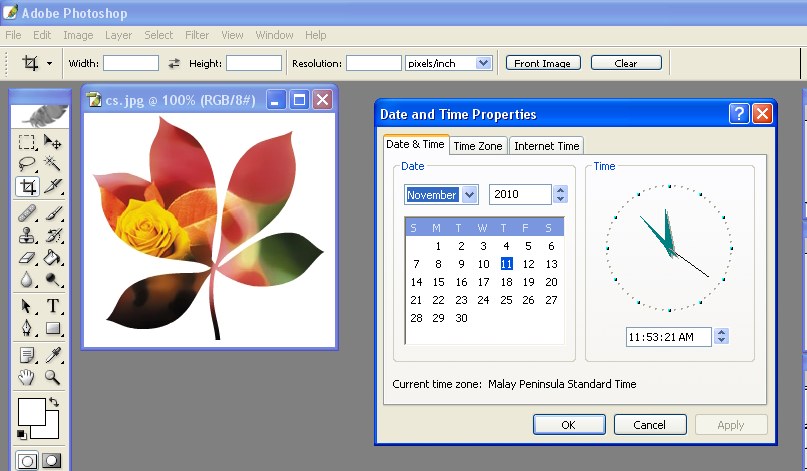Cancel the Date and Time Properties dialog
807x471 pixels.
point(650,425)
